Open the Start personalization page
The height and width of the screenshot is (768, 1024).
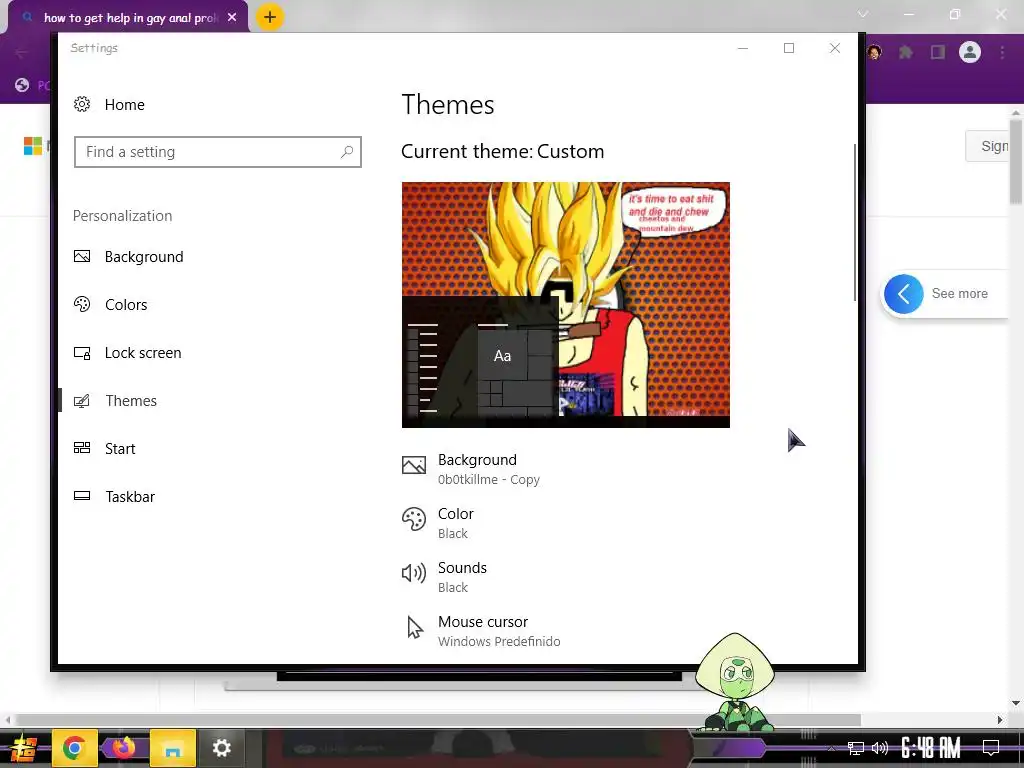coord(120,449)
